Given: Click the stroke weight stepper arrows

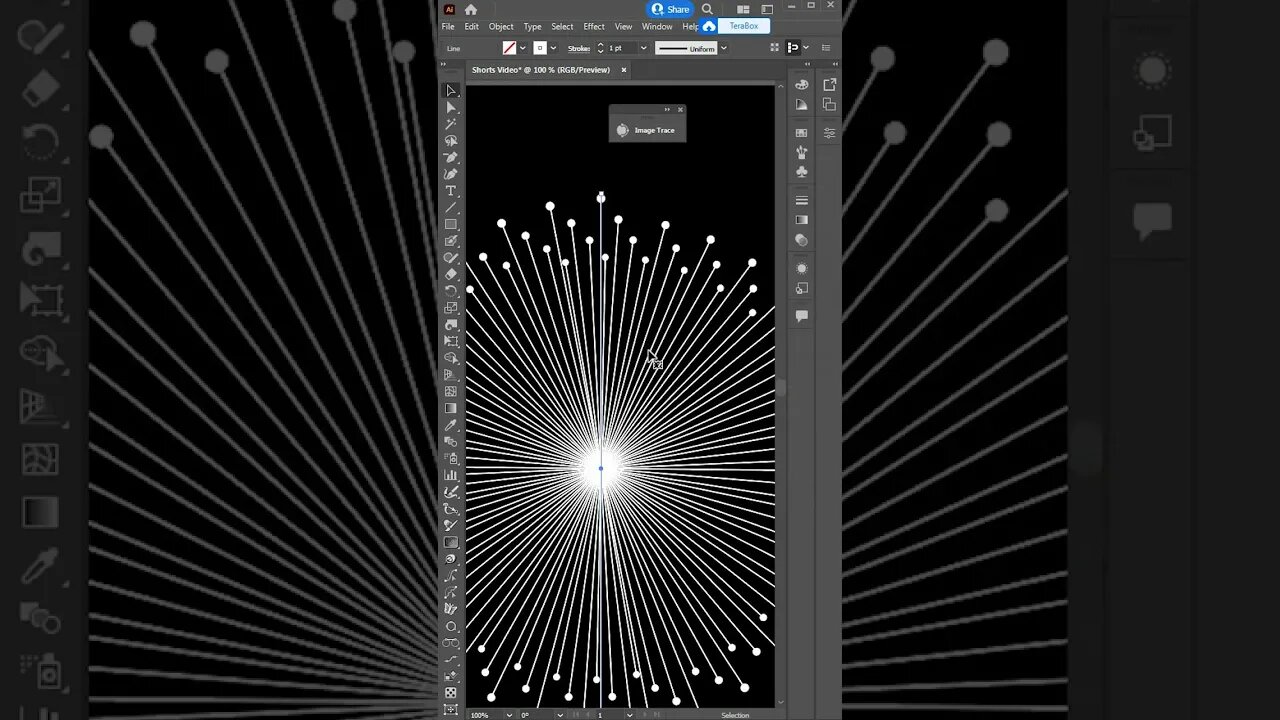Looking at the screenshot, I should click(600, 48).
